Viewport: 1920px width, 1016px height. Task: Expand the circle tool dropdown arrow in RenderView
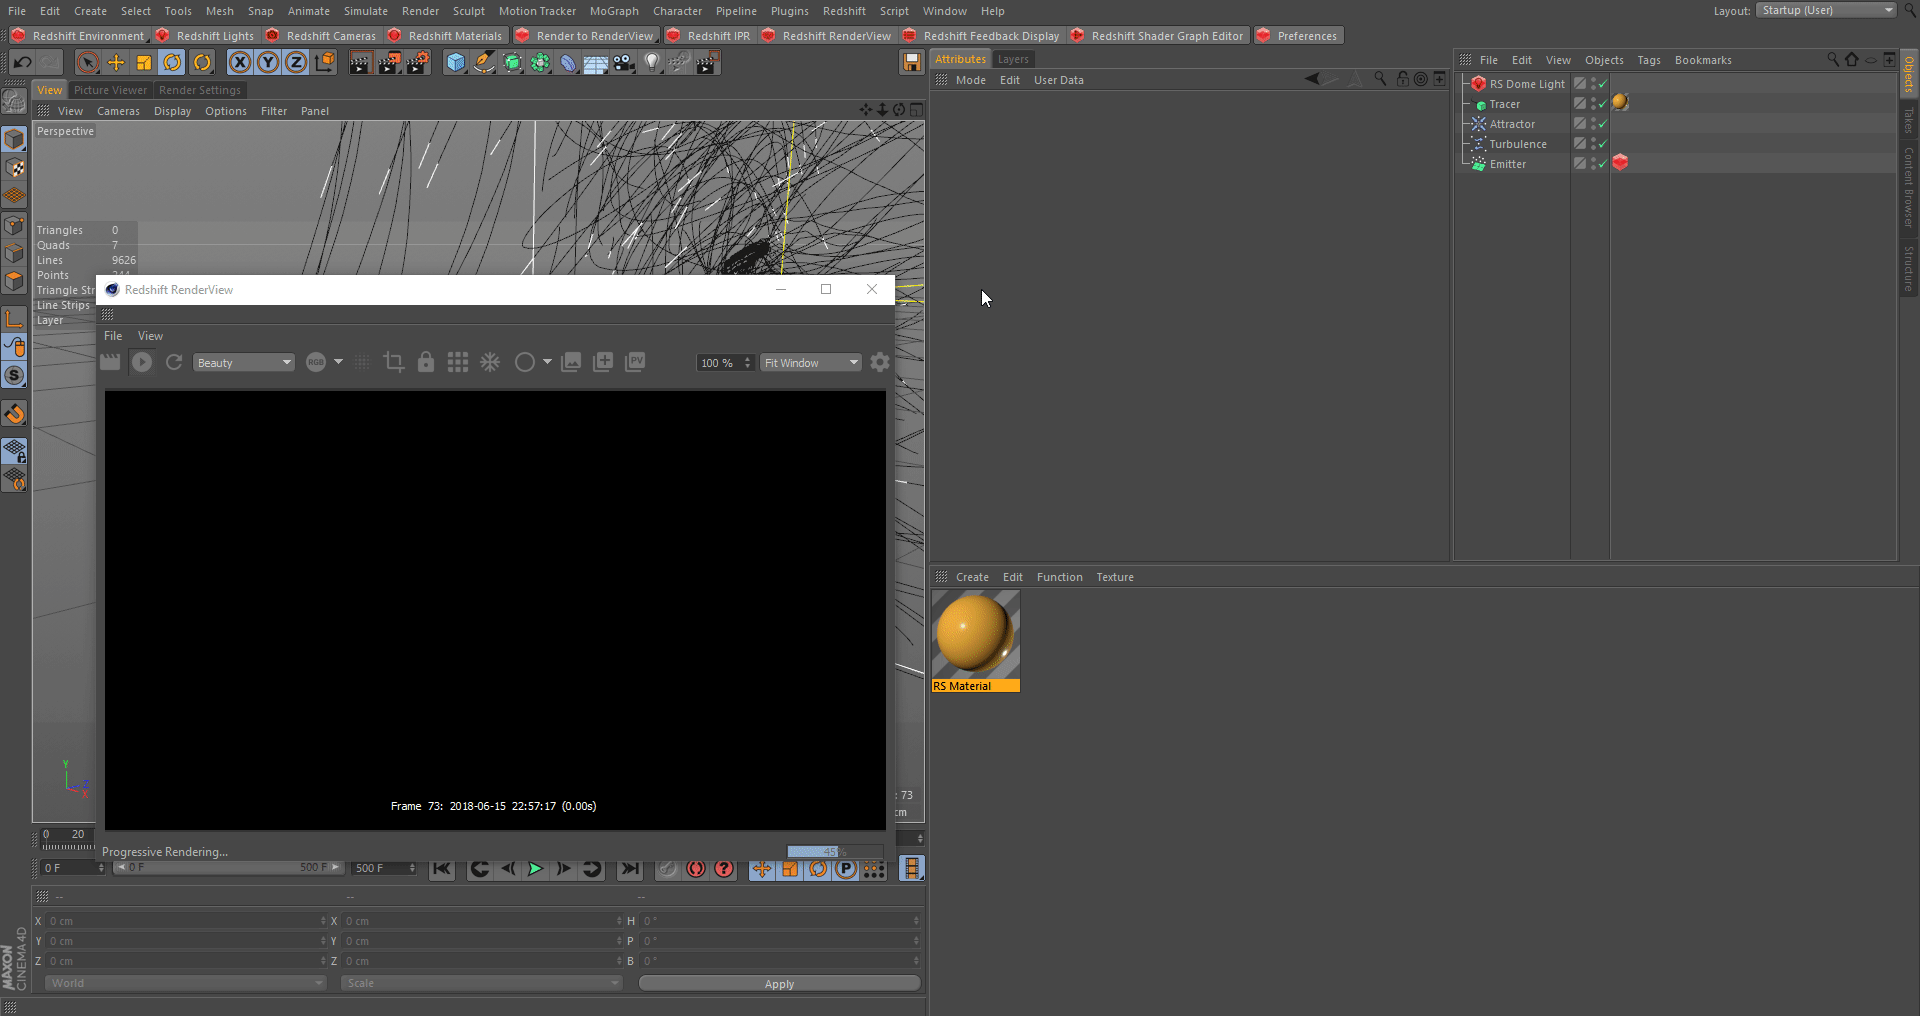(547, 362)
